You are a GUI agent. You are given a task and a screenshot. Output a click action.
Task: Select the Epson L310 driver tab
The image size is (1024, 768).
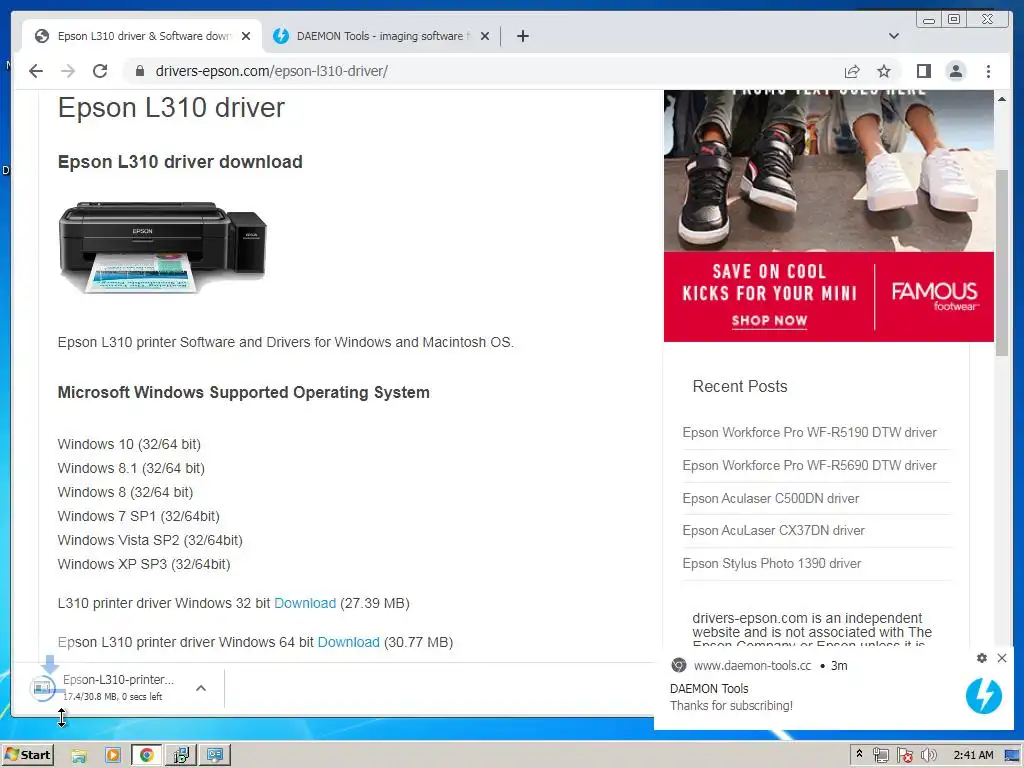(x=142, y=36)
